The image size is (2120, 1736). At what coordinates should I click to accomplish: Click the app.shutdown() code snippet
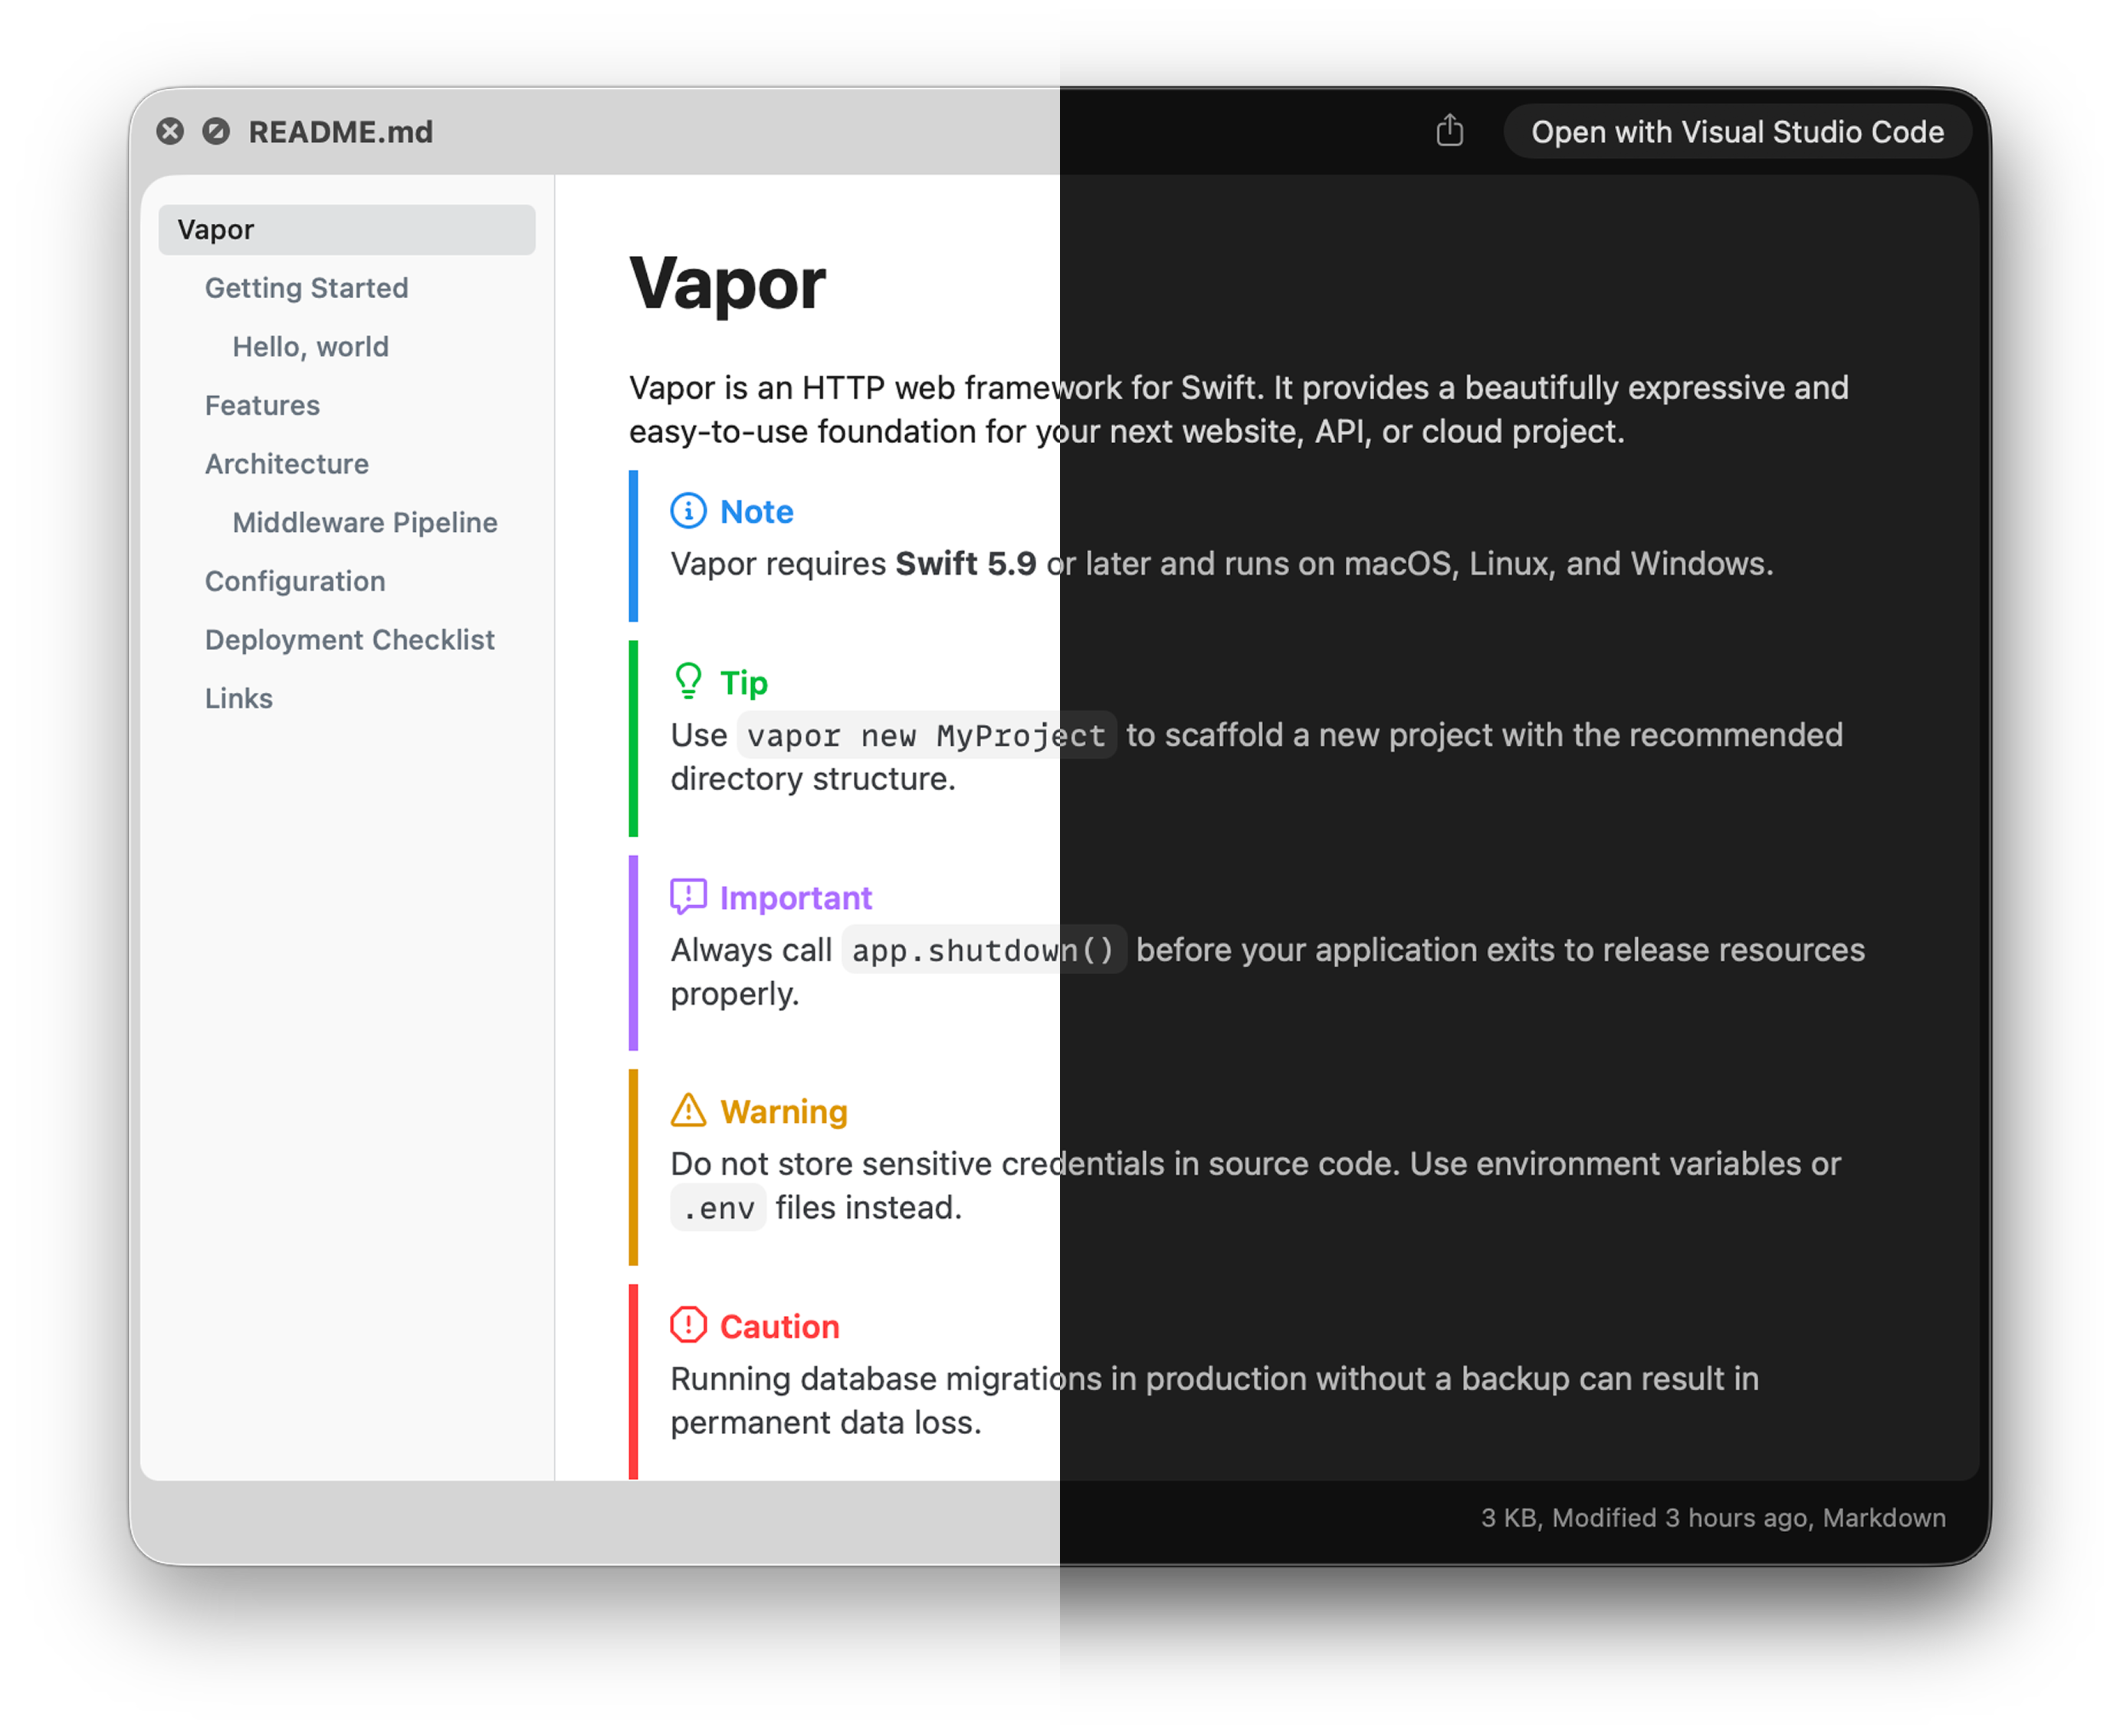984,950
